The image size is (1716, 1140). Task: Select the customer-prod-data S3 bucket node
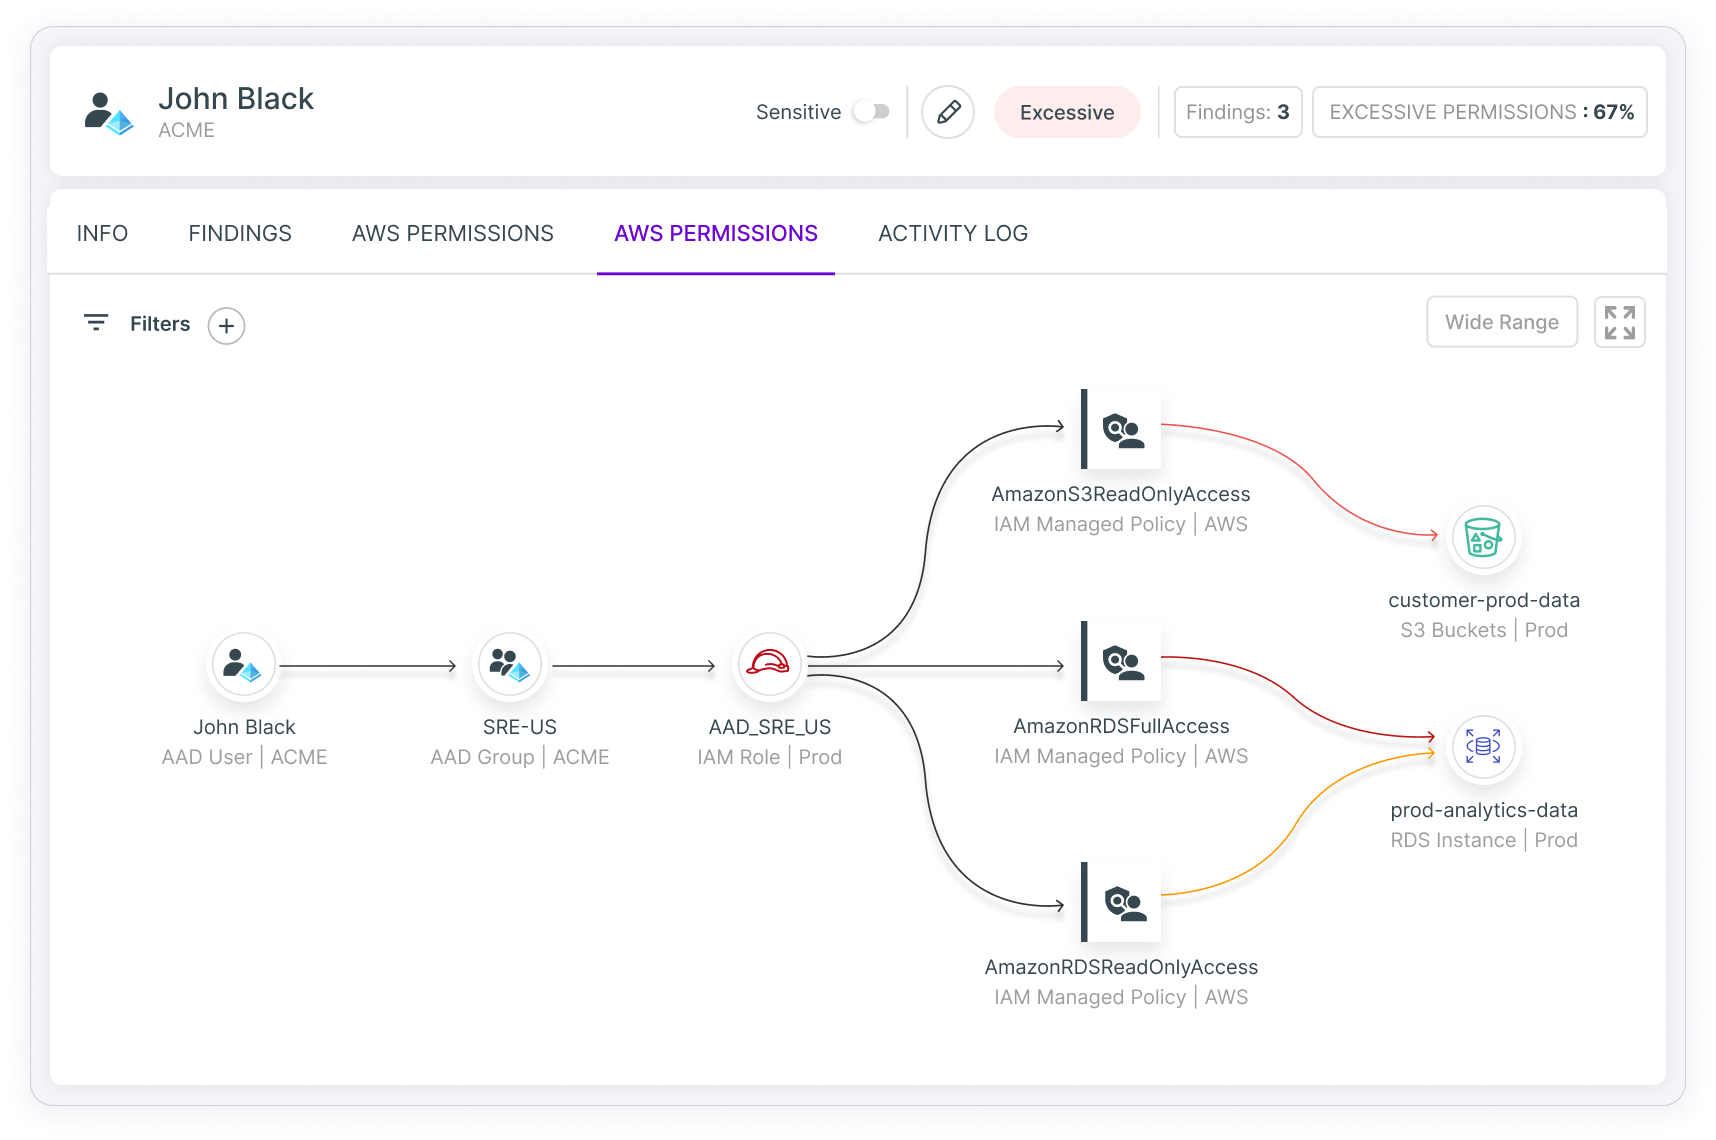(x=1483, y=538)
